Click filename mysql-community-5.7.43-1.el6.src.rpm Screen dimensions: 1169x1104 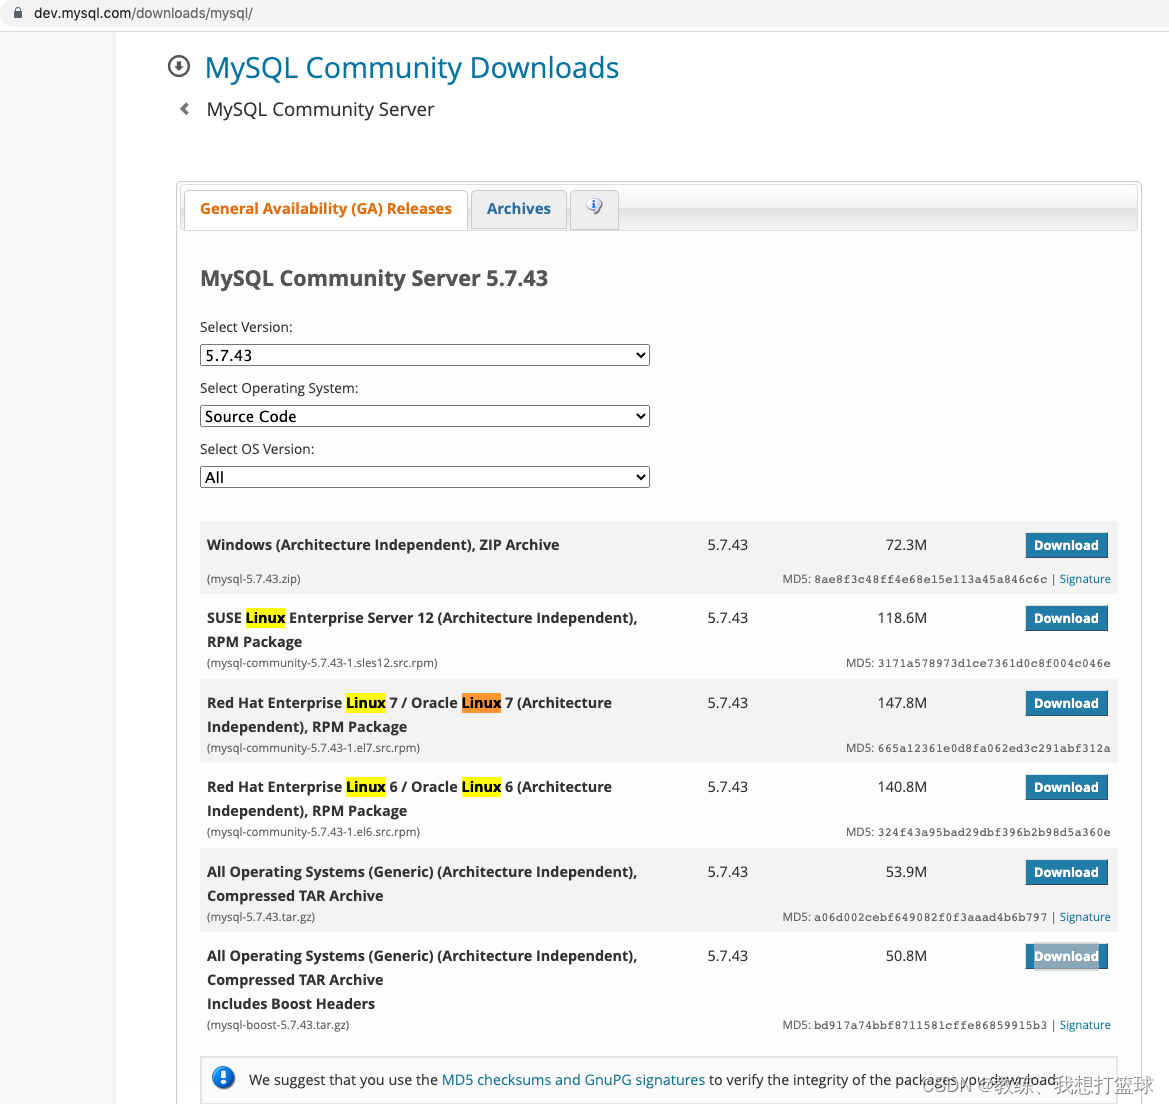pos(313,832)
